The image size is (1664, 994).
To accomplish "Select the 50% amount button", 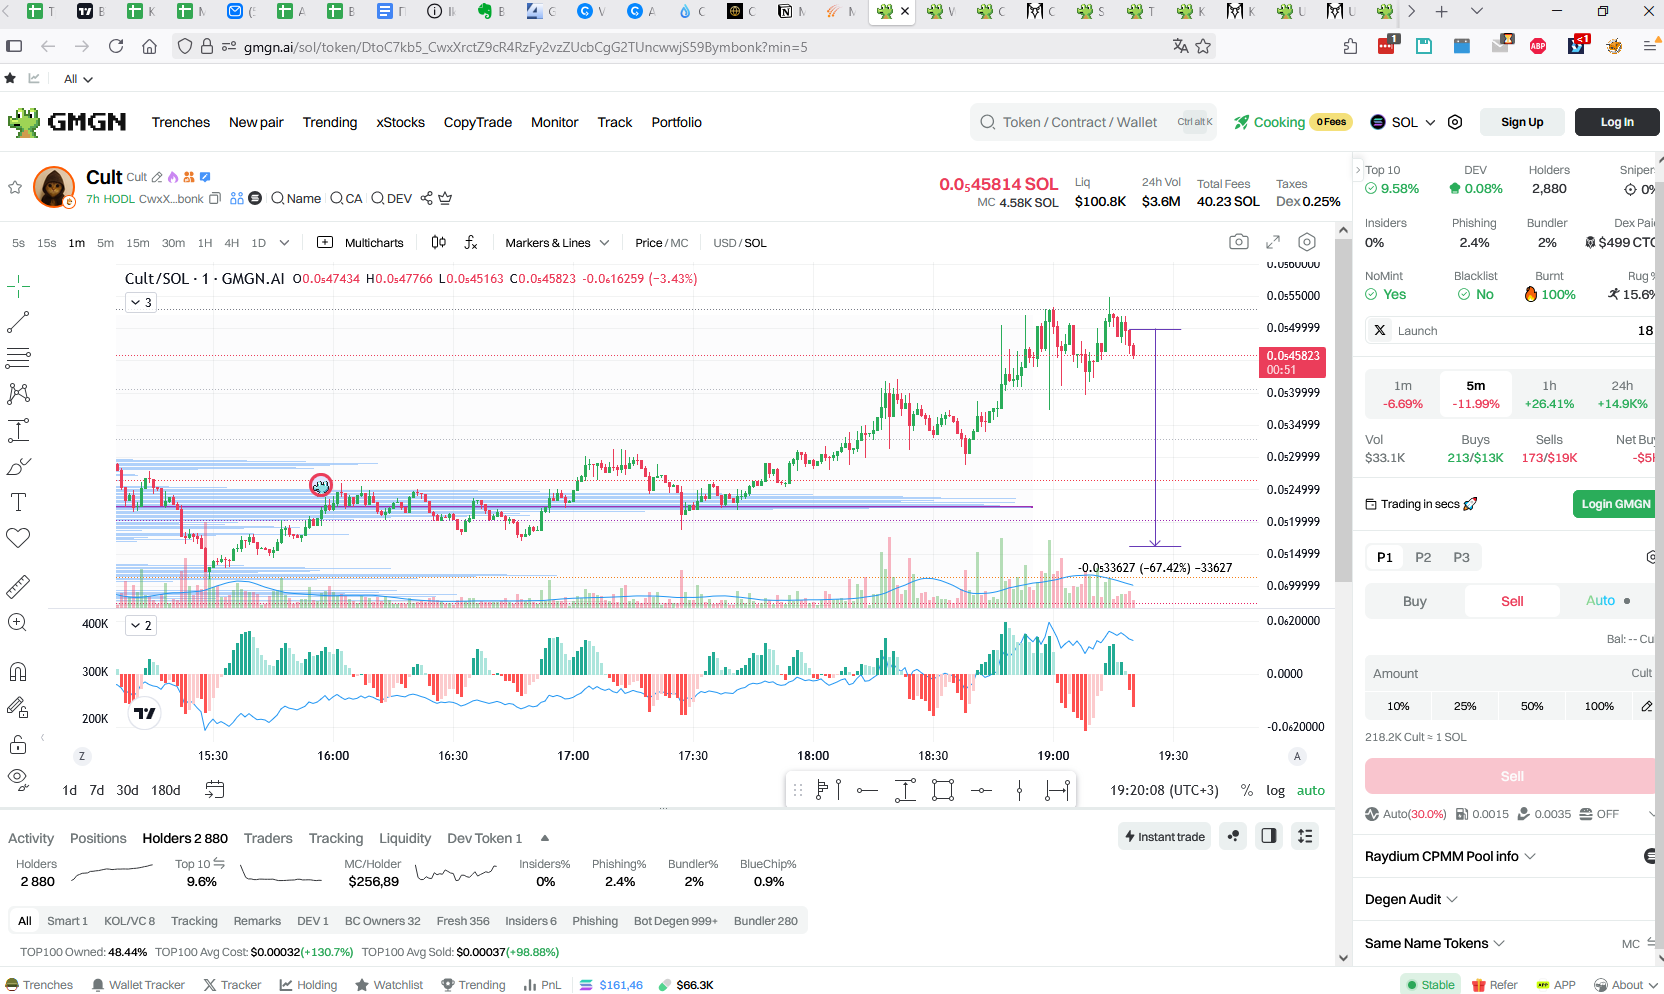I will [x=1532, y=706].
